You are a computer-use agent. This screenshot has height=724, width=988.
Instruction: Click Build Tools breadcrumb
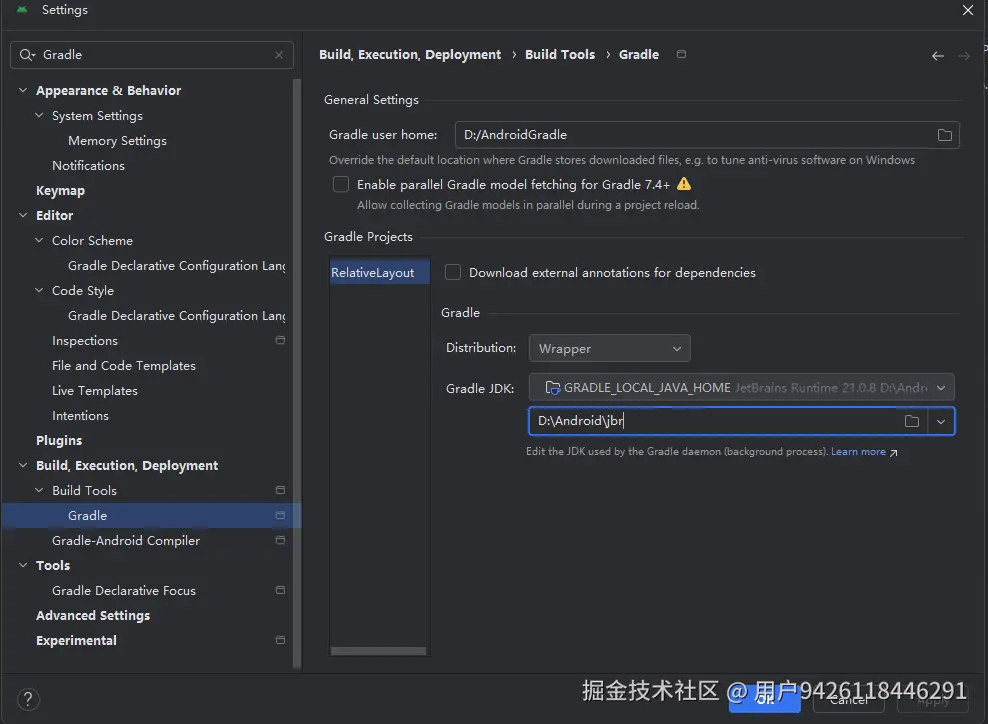[x=560, y=55]
